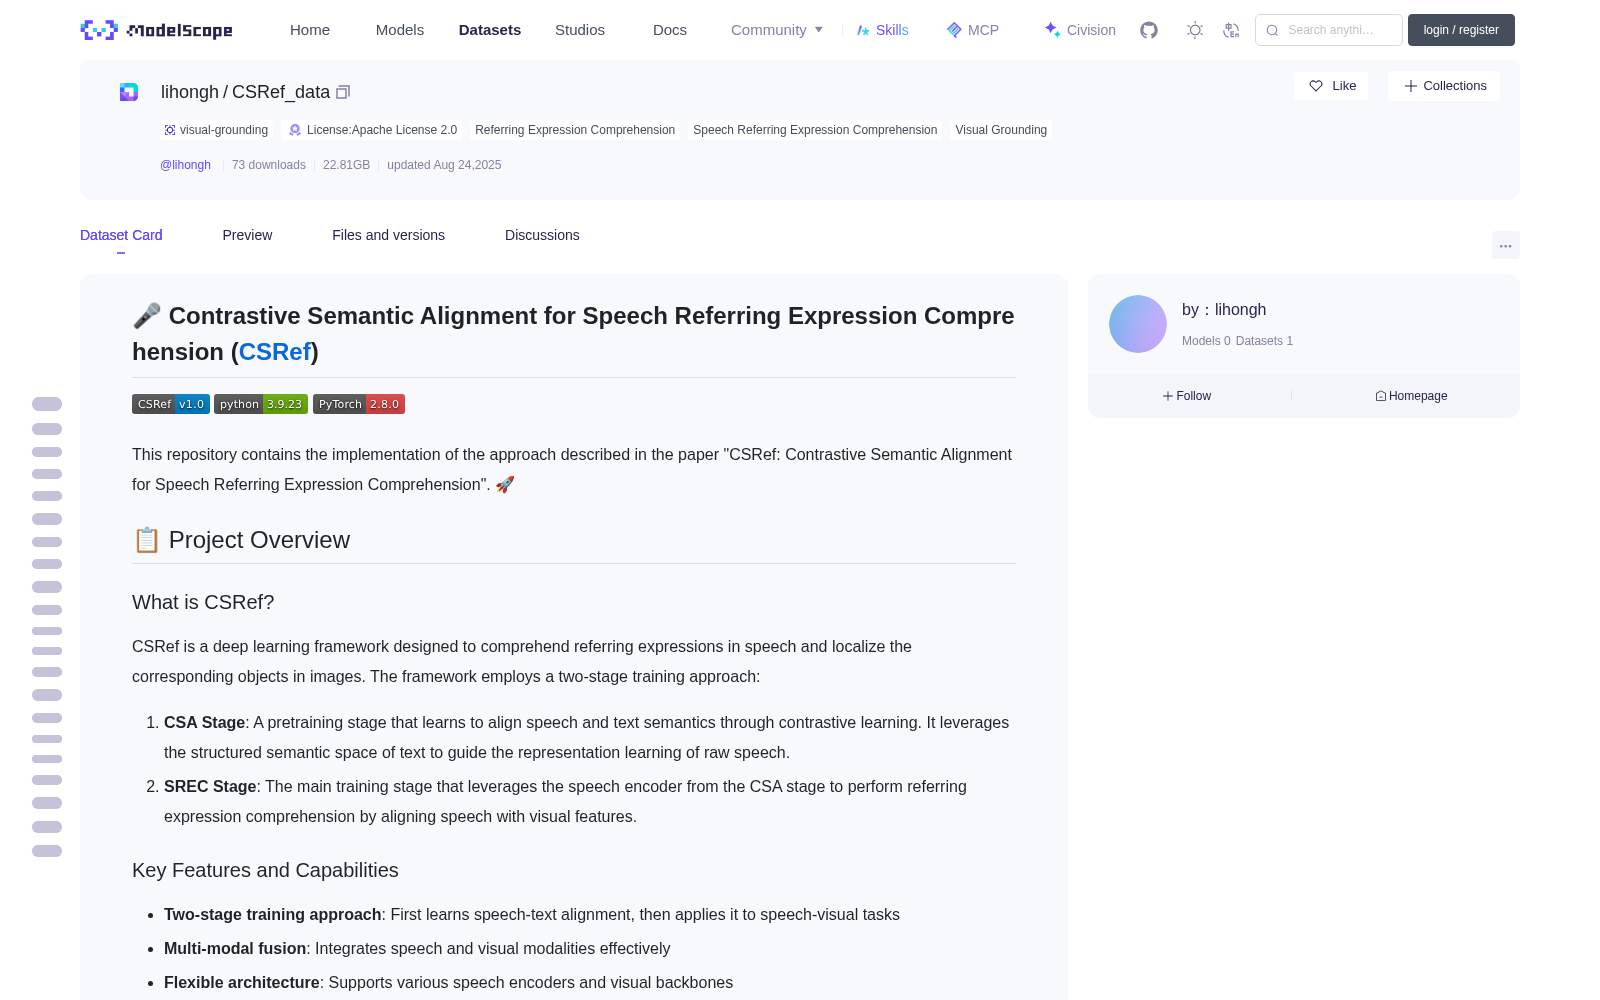Screen dimensions: 1600x1000
Task: Expand the Community dropdown menu
Action: click(777, 30)
